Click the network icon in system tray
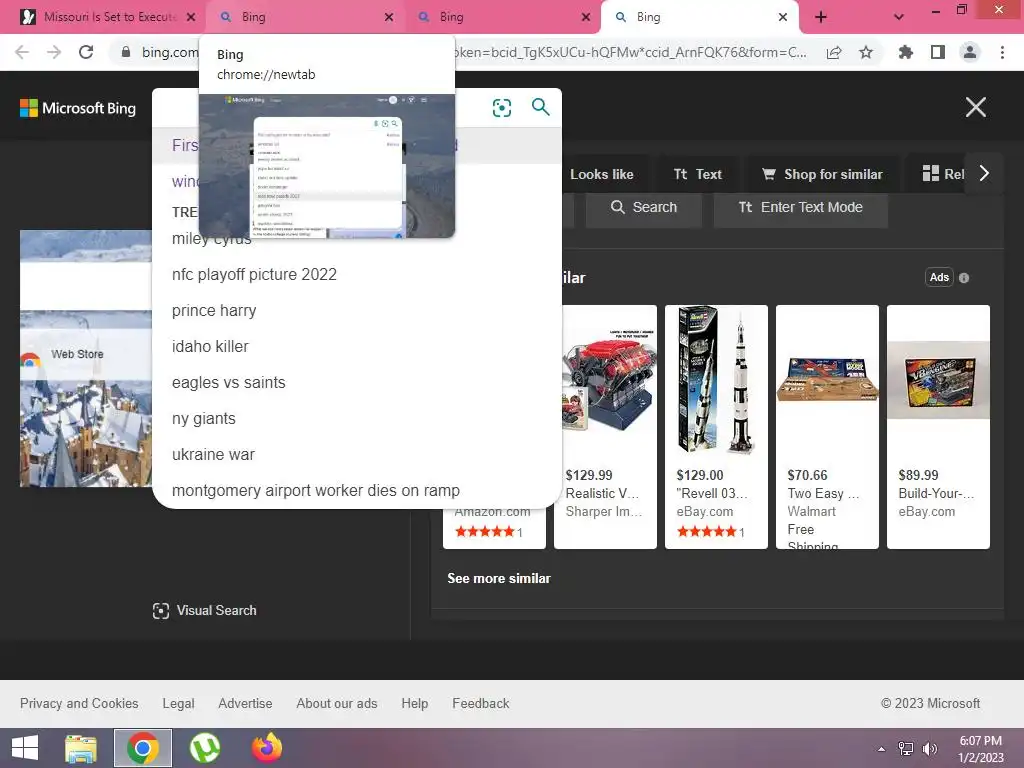This screenshot has height=768, width=1024. [x=906, y=749]
